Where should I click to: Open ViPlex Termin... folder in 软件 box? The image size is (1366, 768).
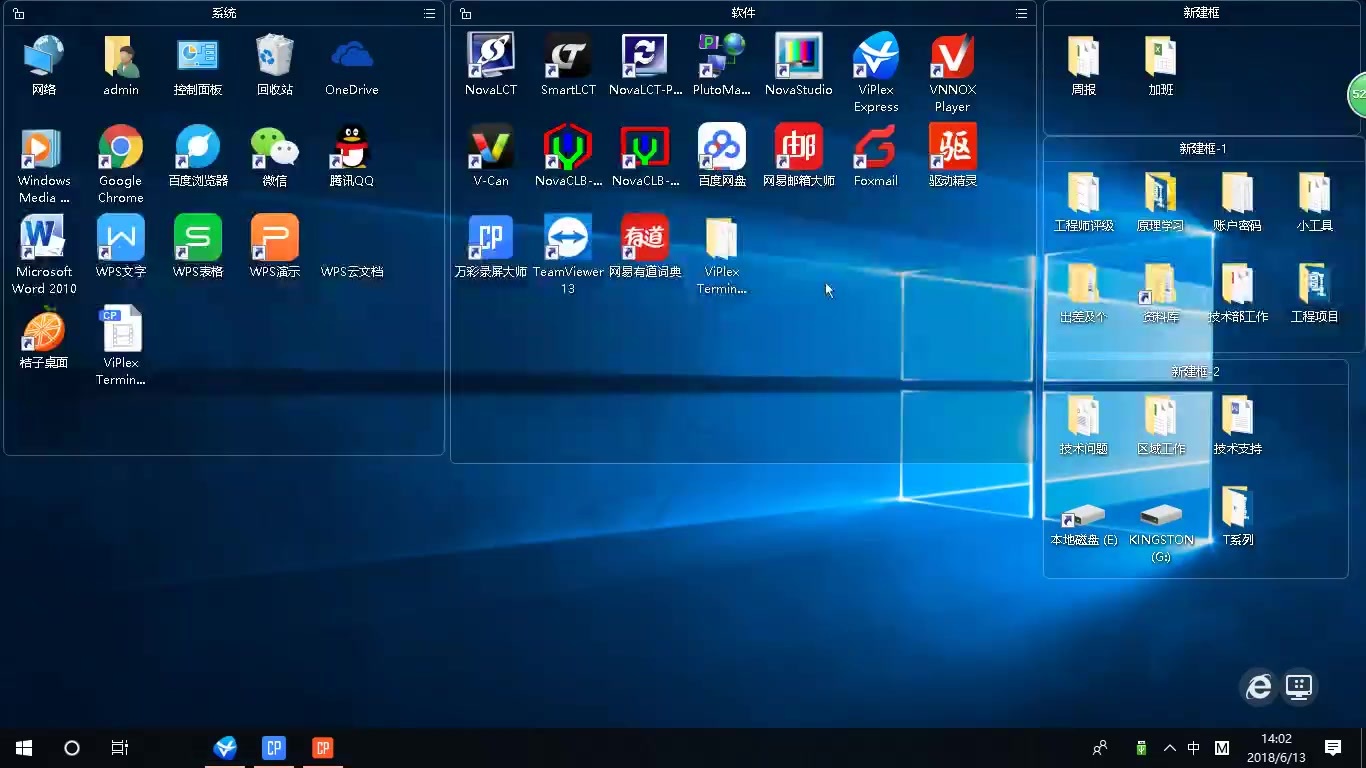(722, 238)
